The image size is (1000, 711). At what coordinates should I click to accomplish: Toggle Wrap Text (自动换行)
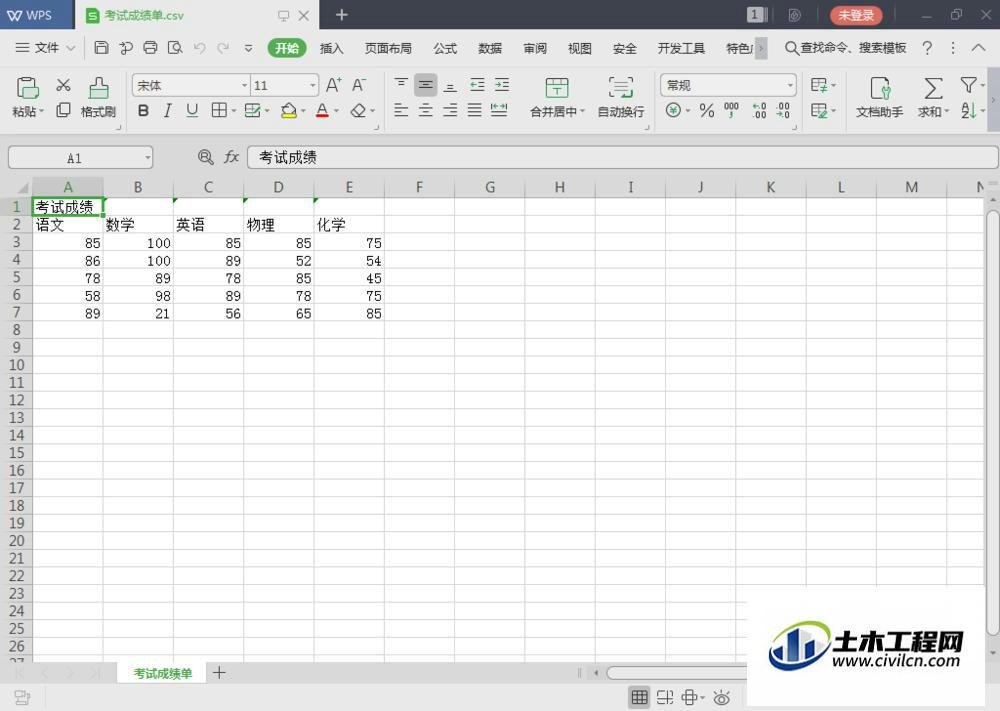[621, 97]
